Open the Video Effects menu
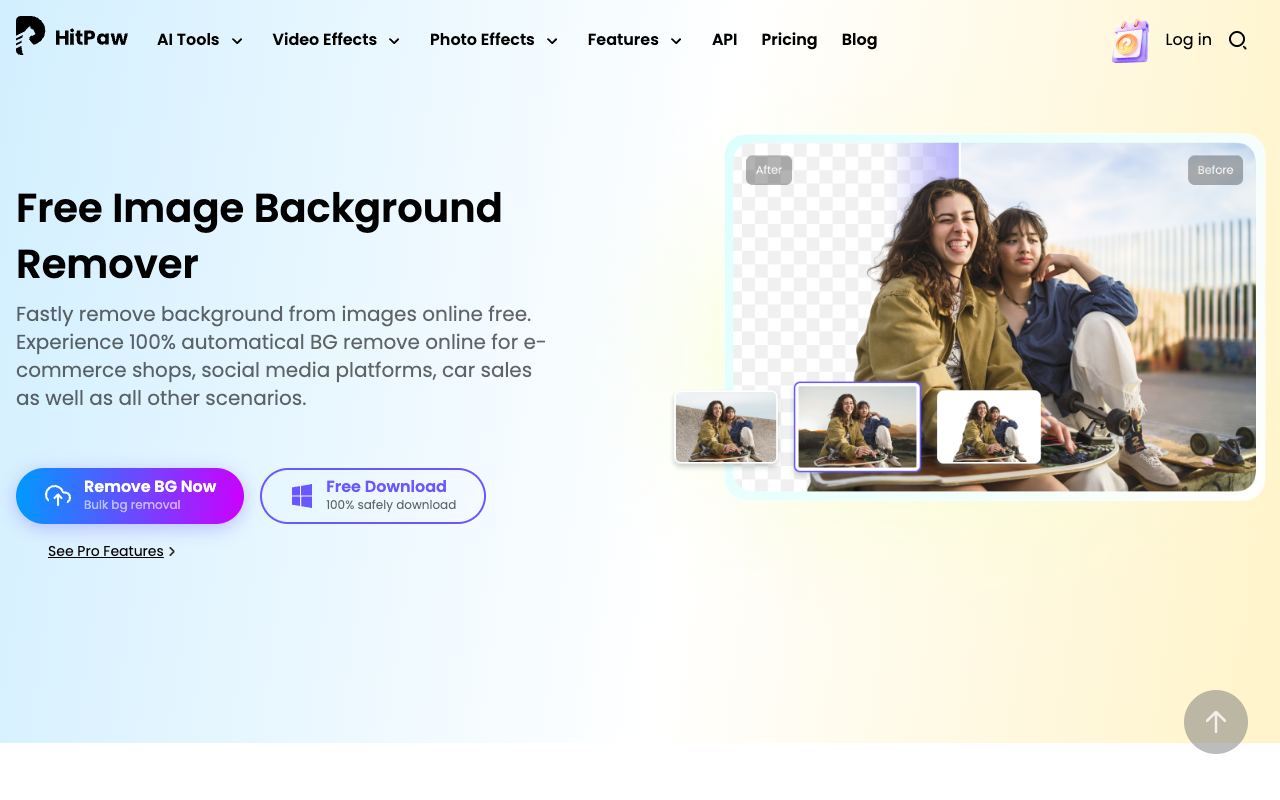The width and height of the screenshot is (1280, 800). pos(325,40)
